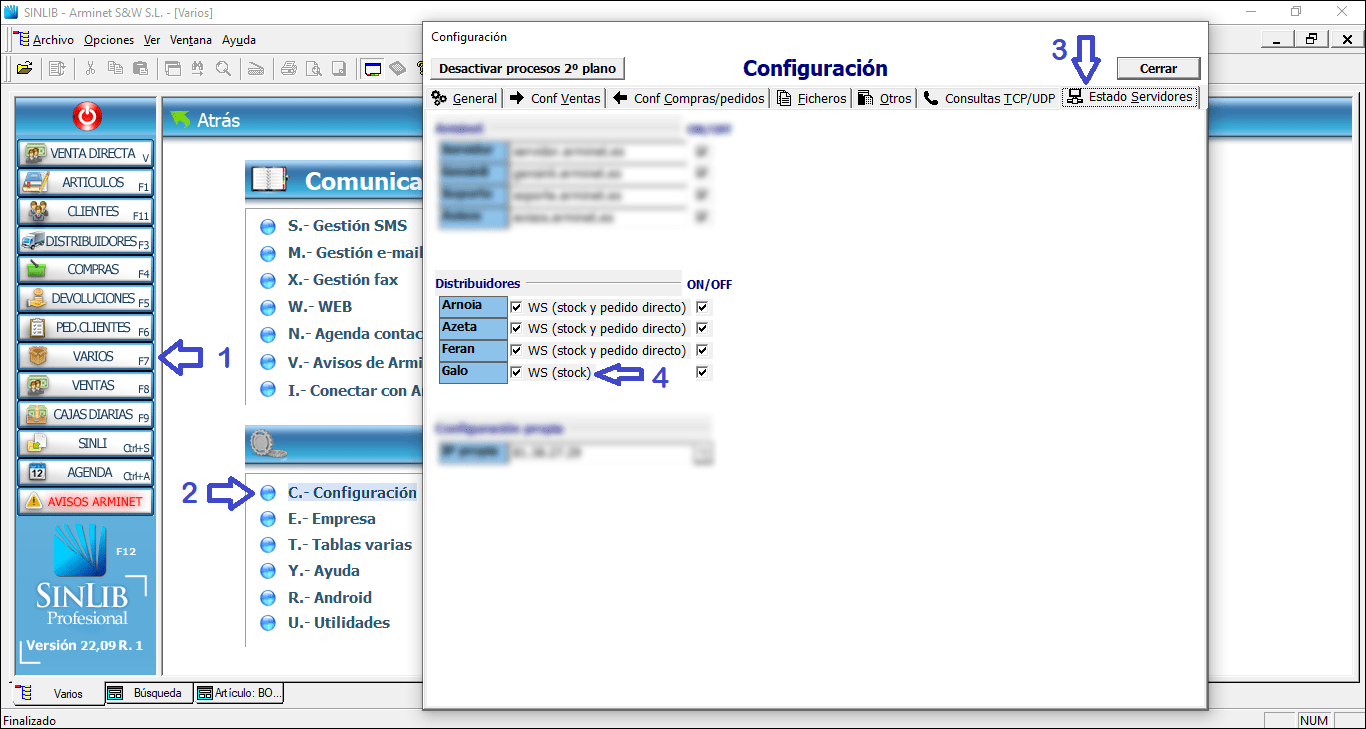This screenshot has height=729, width=1366.
Task: Toggle the Arnoia ON/OFF checkbox
Action: coord(703,307)
